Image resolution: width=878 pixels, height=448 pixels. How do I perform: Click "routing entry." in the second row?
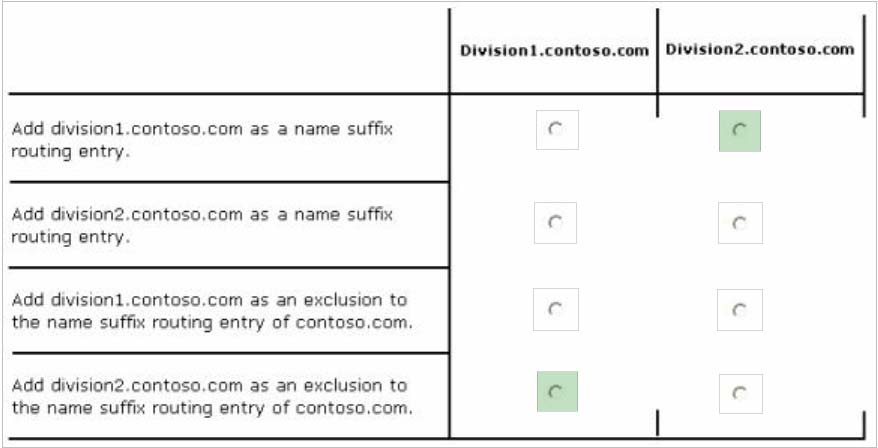(71, 239)
